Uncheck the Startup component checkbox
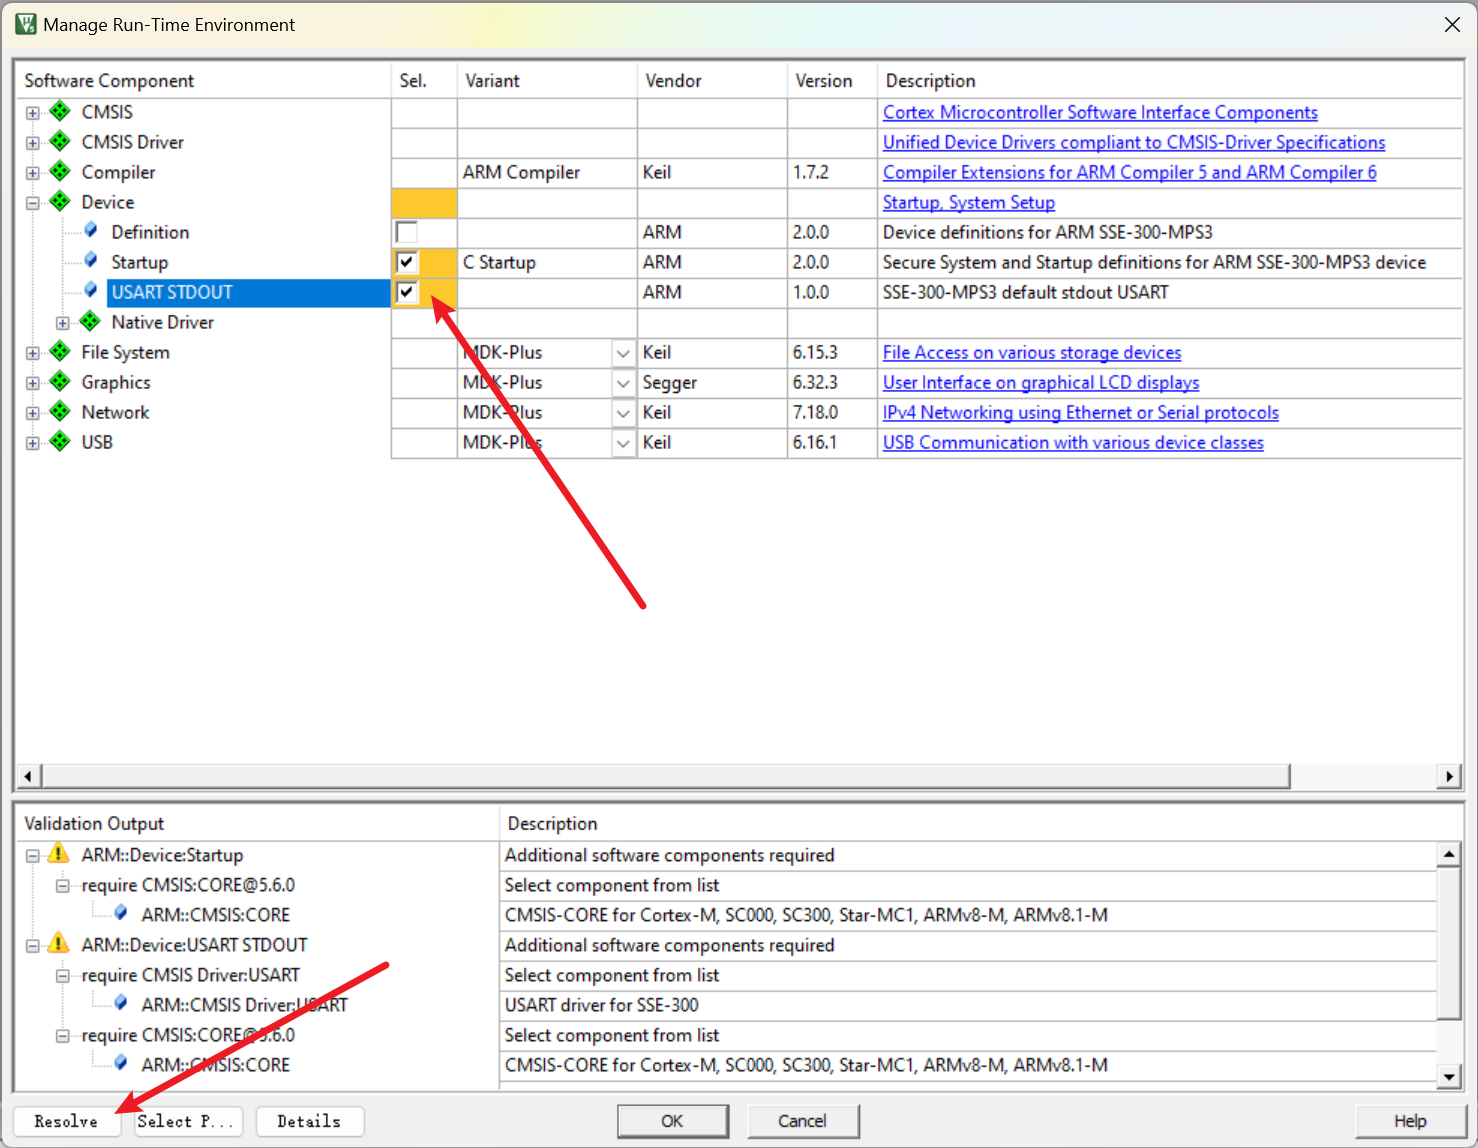Viewport: 1478px width, 1148px height. point(407,263)
